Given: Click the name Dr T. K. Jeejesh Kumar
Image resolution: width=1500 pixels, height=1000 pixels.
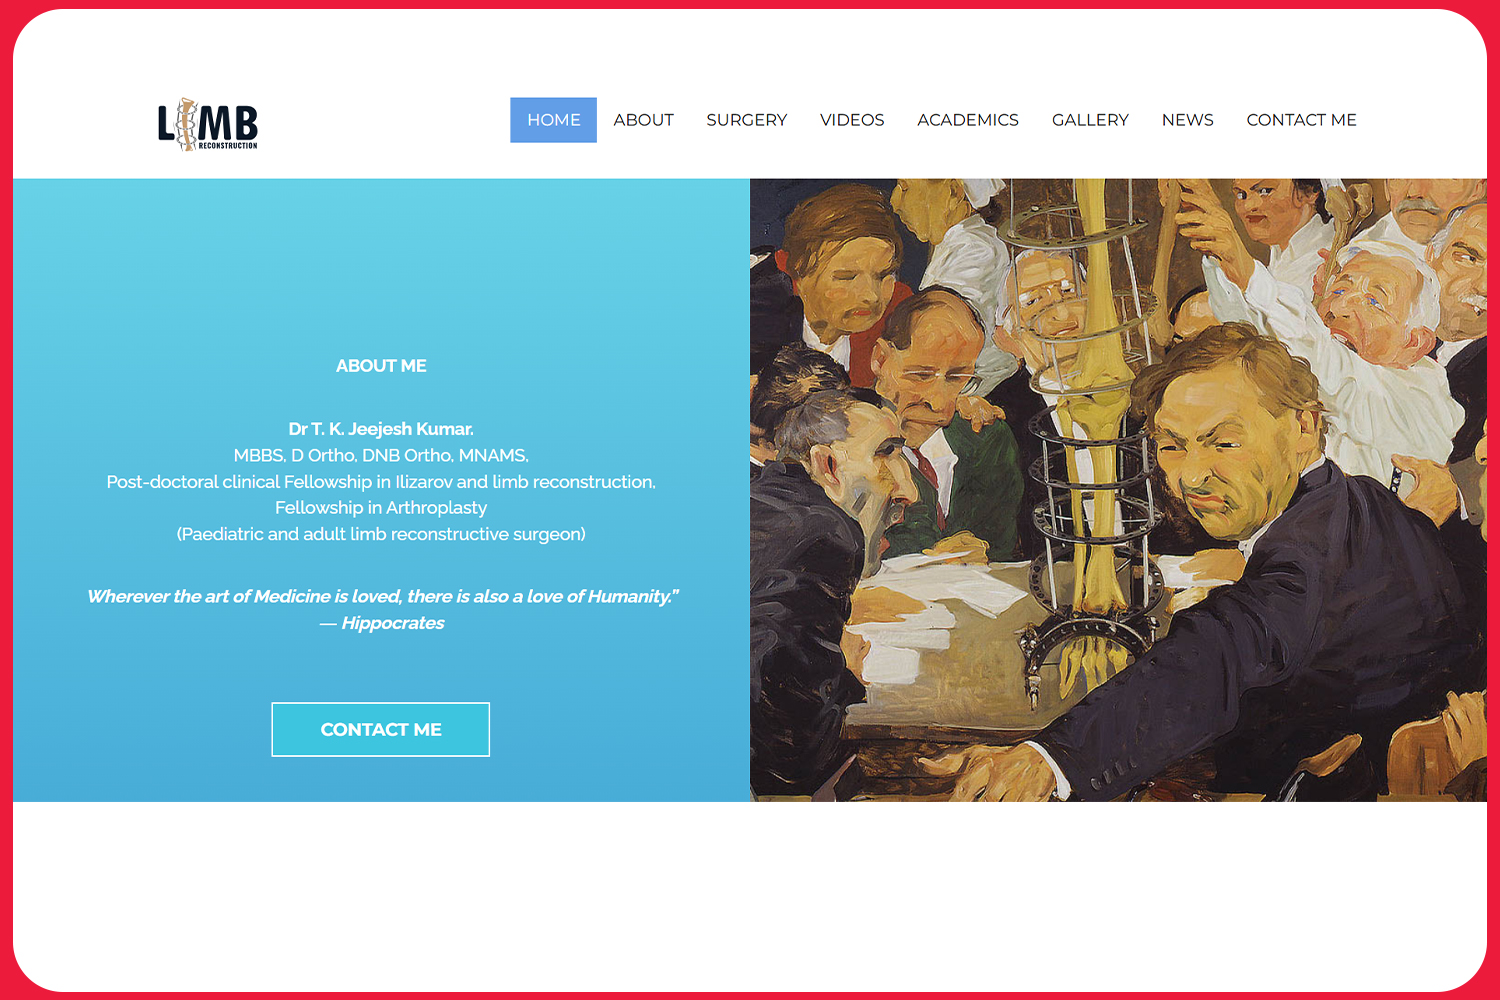Looking at the screenshot, I should click(x=381, y=429).
